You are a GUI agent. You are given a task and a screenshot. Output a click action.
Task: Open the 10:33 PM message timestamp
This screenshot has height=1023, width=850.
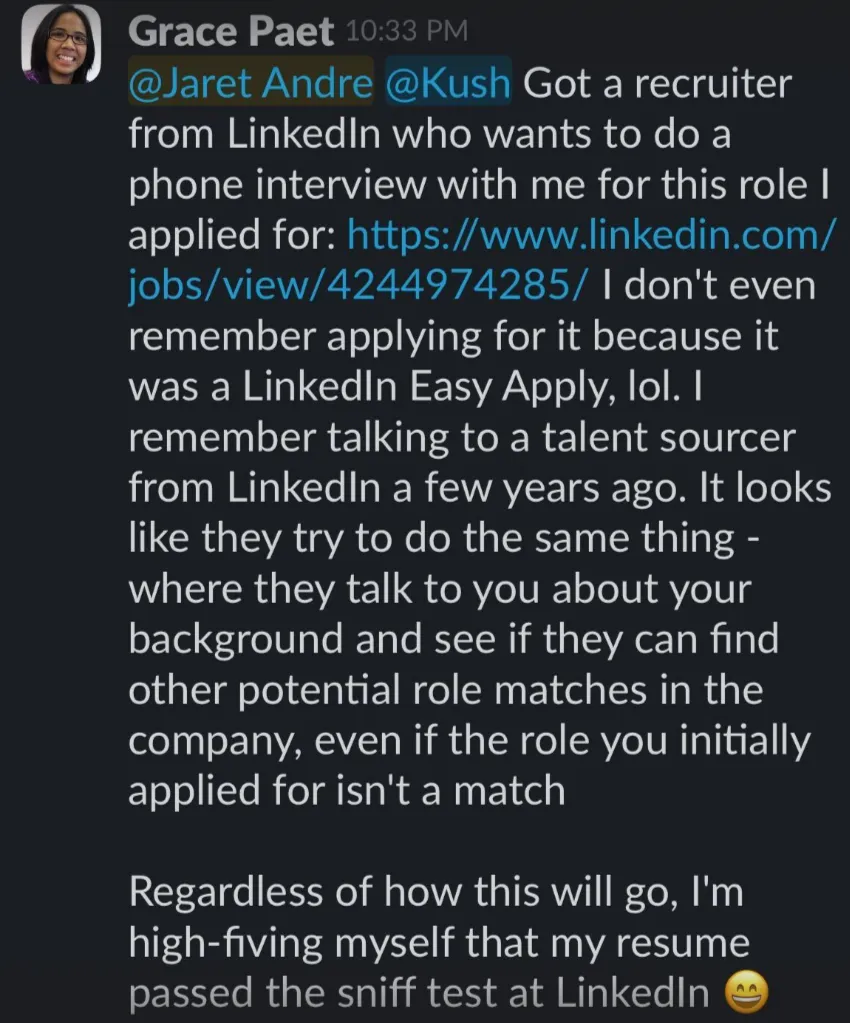point(406,31)
